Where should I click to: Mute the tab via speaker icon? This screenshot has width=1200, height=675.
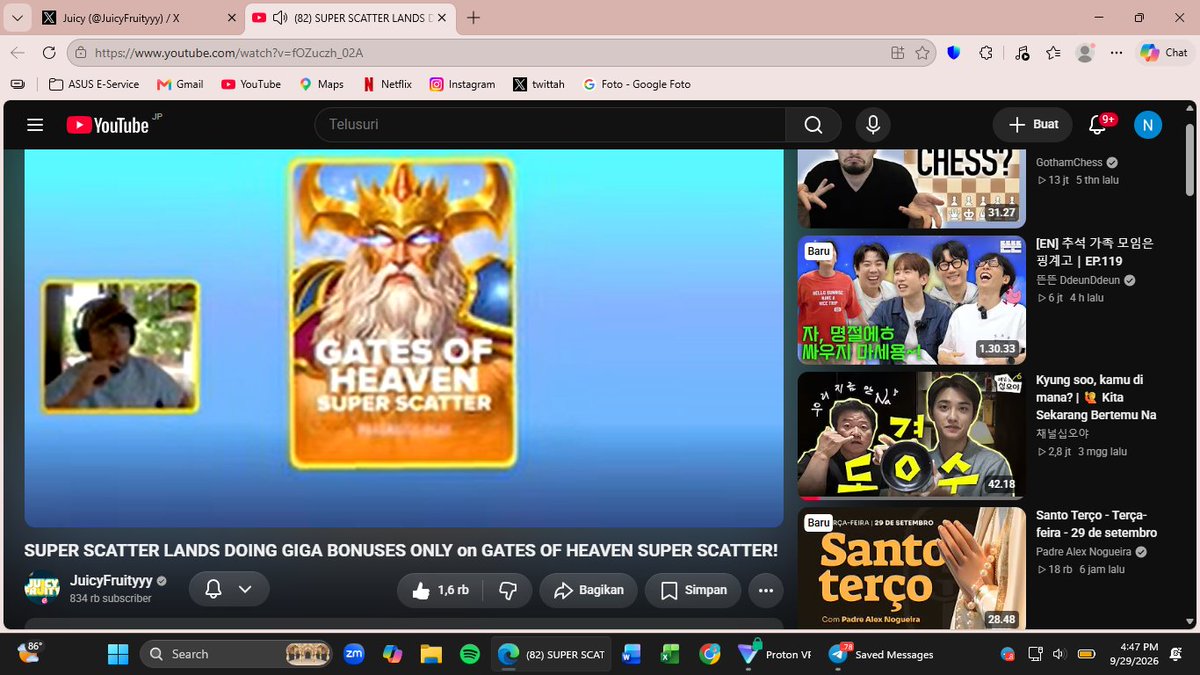pos(280,18)
